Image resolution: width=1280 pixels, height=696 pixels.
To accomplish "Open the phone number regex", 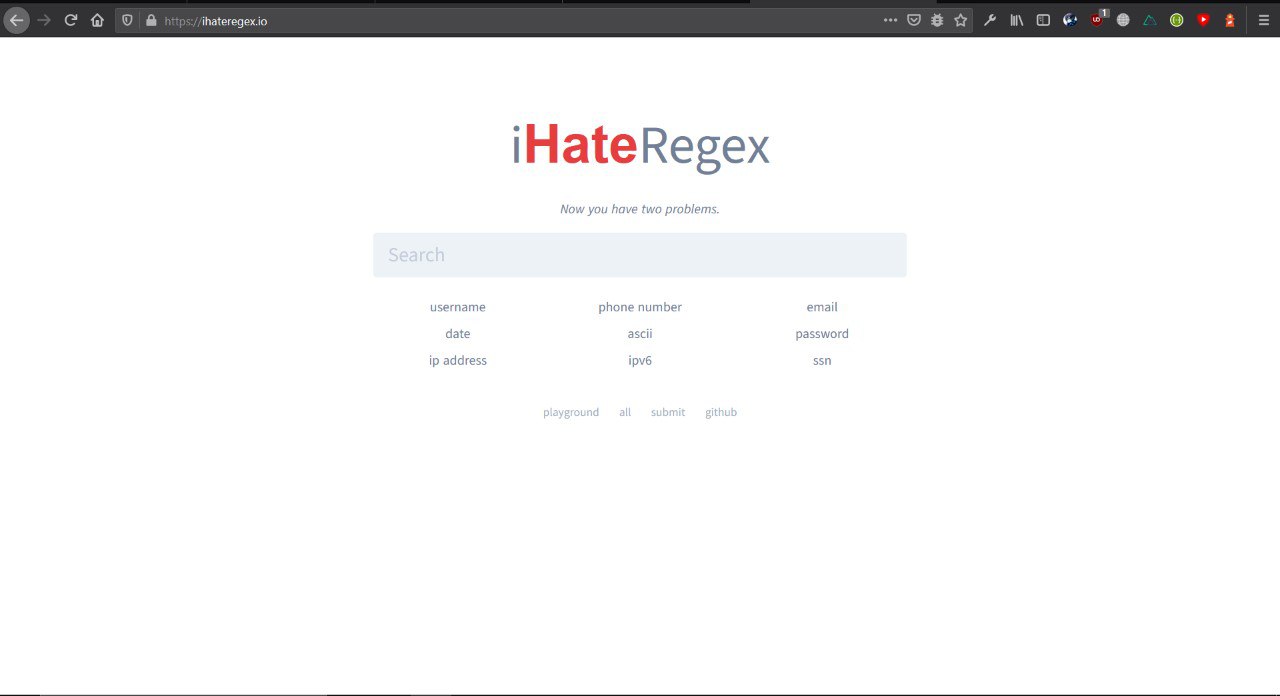I will pos(640,307).
